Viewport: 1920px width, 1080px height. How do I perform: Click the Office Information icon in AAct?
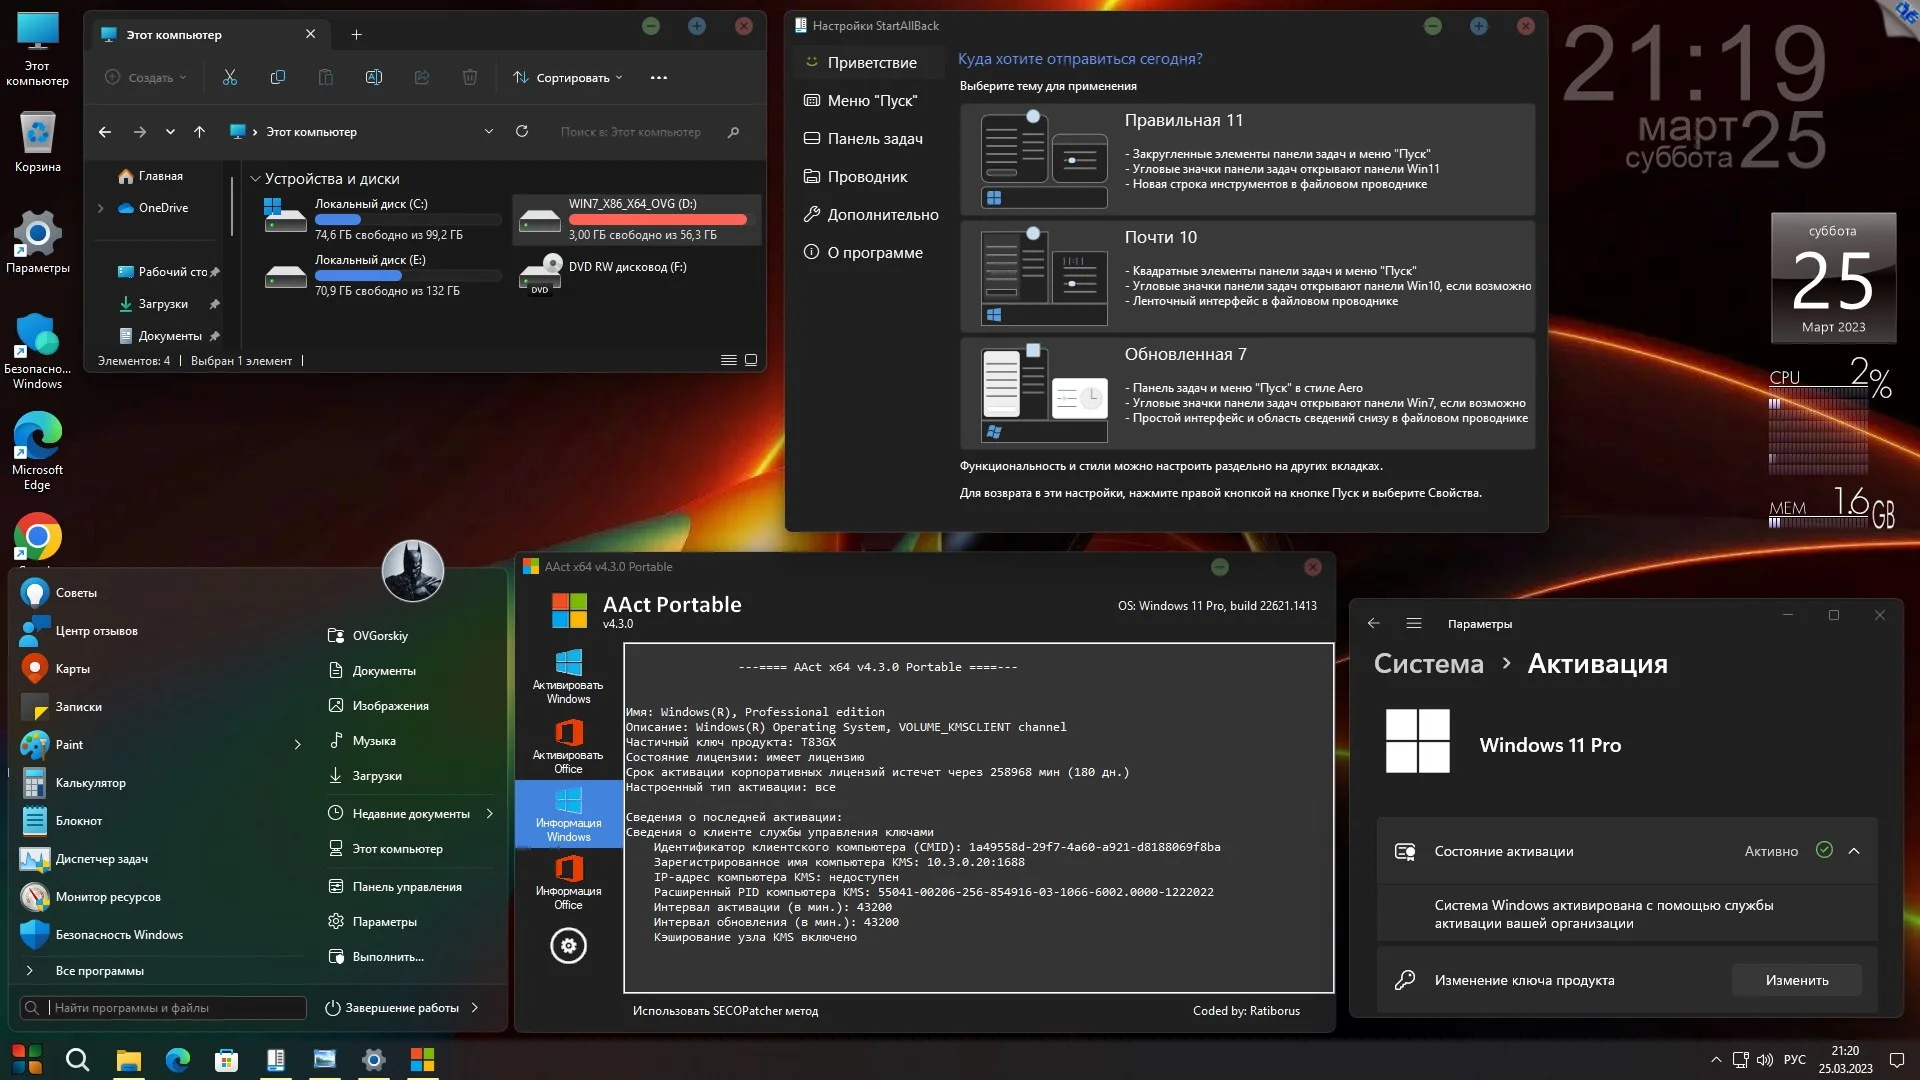tap(568, 882)
